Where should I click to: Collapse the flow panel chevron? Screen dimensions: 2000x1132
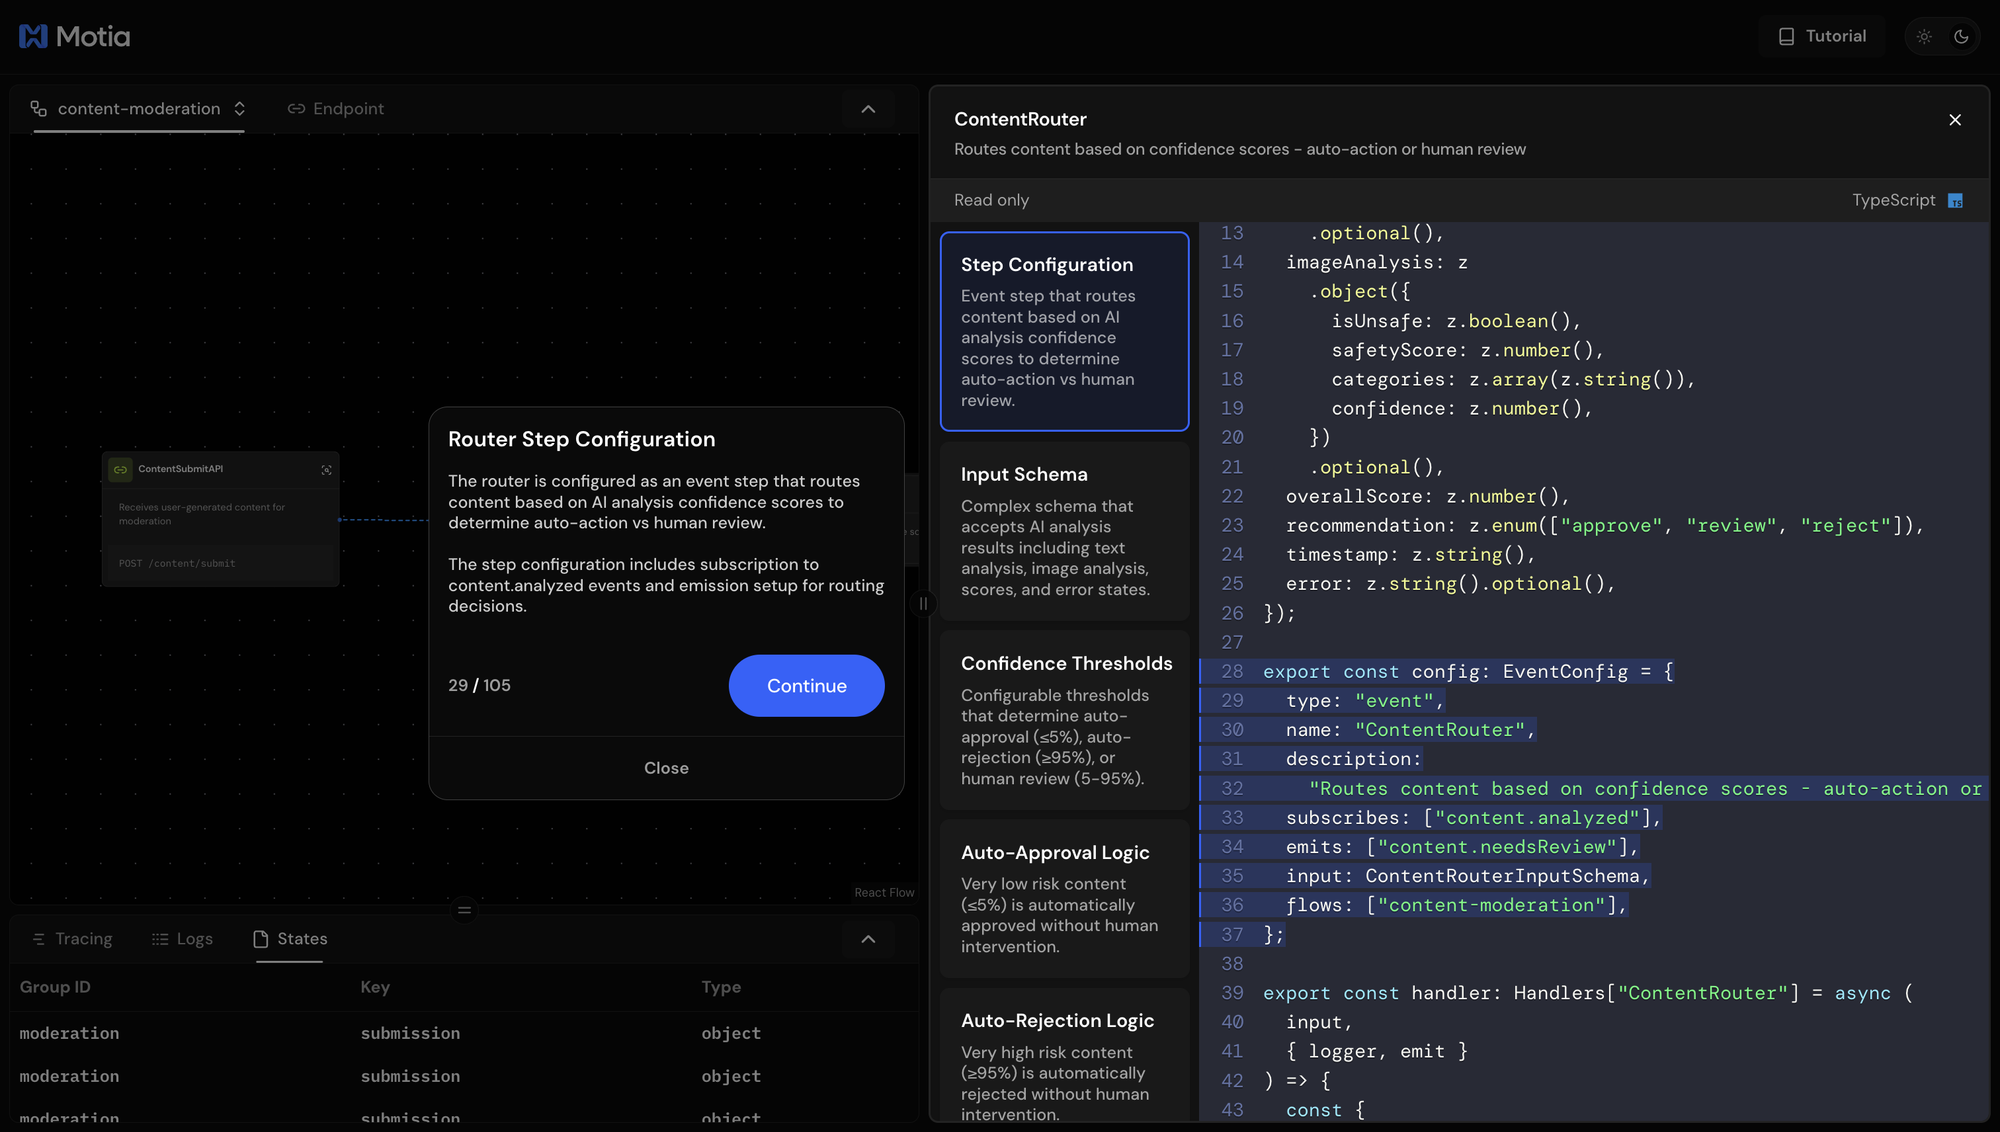[868, 109]
